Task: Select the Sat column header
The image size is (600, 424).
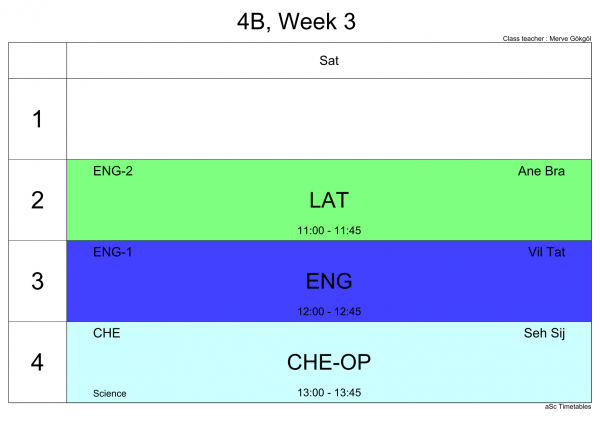Action: tap(329, 60)
